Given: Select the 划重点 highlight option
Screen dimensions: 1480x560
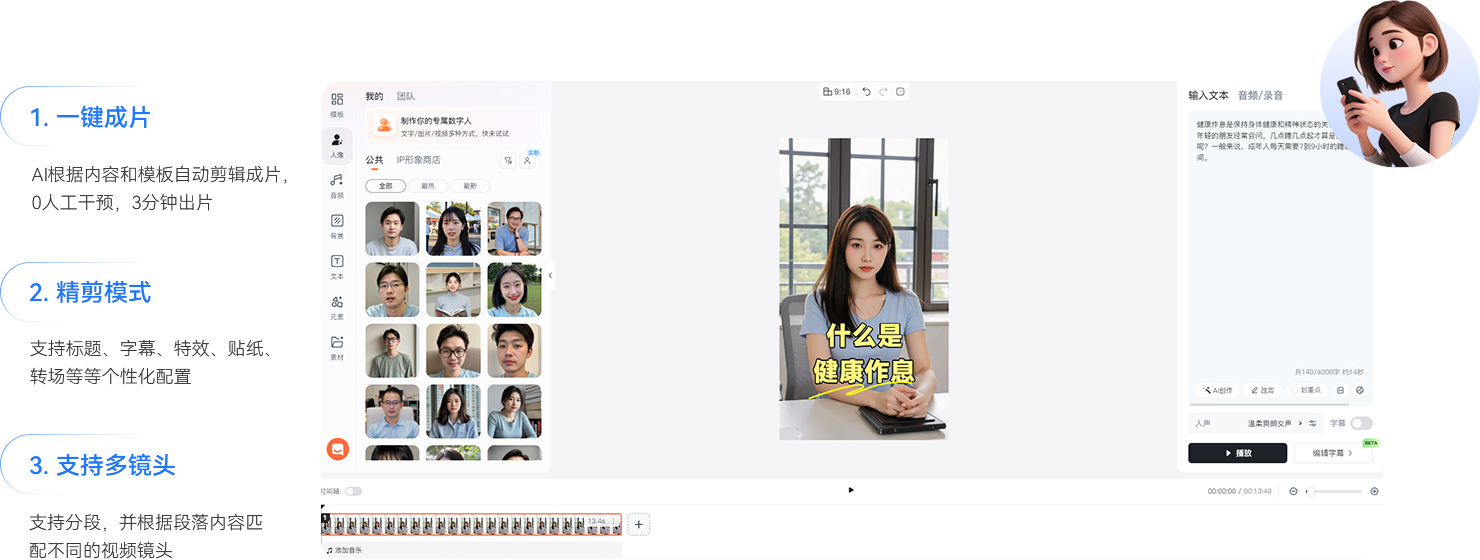Looking at the screenshot, I should (1305, 390).
